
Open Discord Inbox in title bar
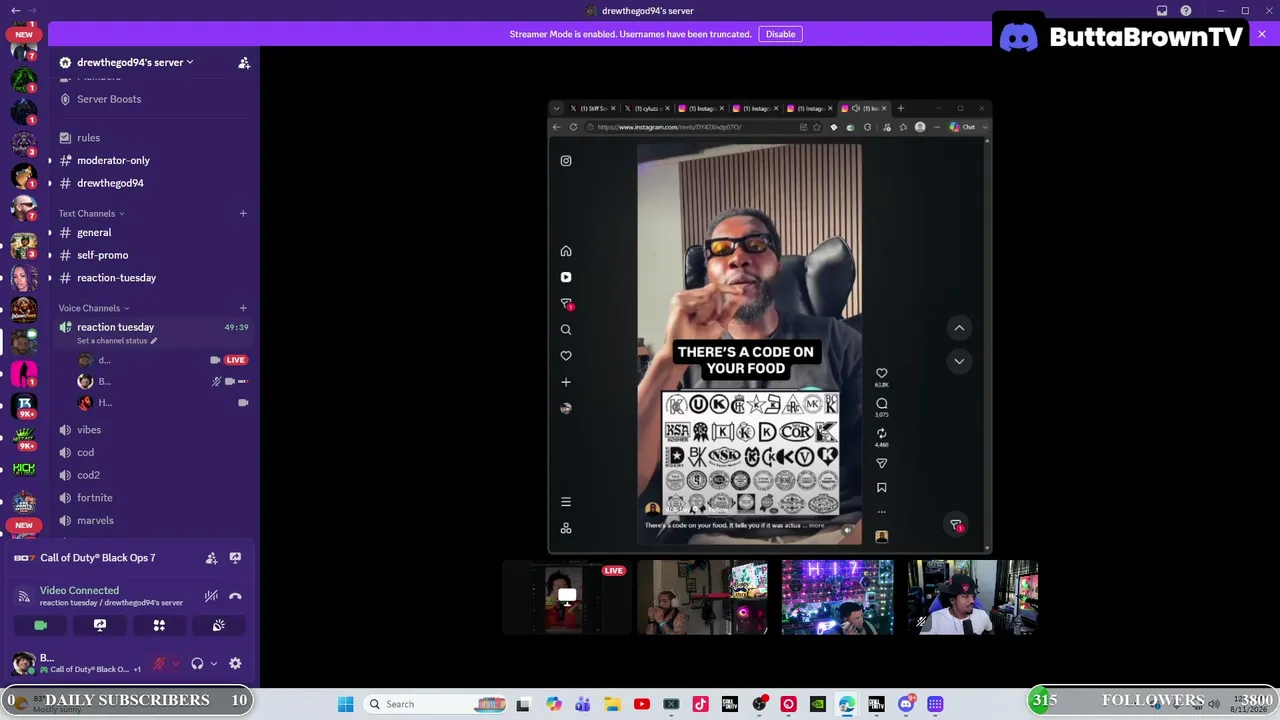[1162, 11]
